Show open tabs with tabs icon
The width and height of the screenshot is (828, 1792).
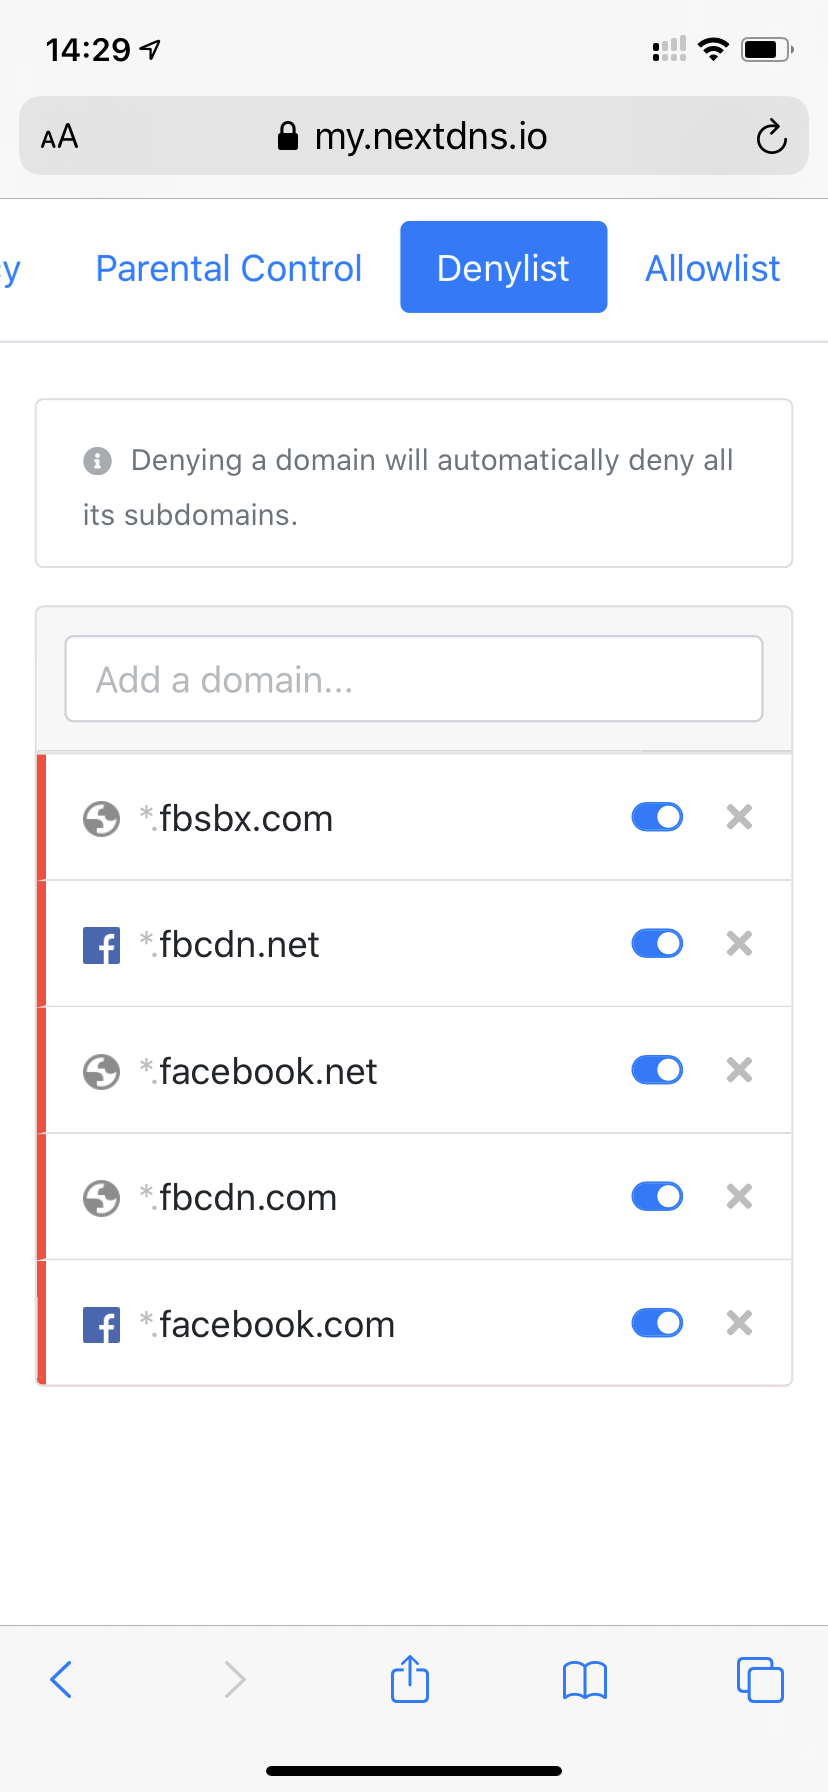pos(760,1680)
